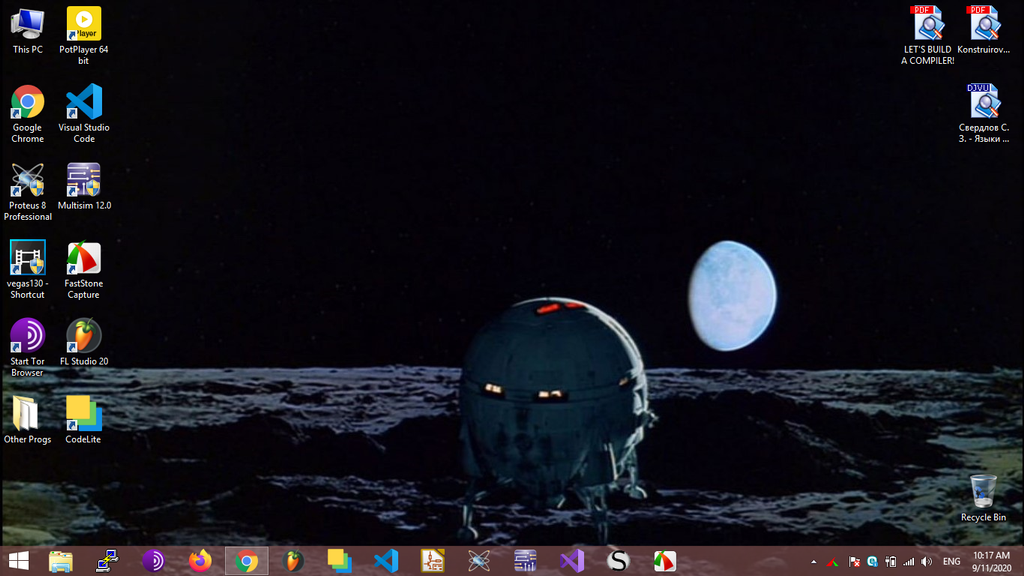Open the black S app in taskbar
This screenshot has height=576, width=1024.
618,561
